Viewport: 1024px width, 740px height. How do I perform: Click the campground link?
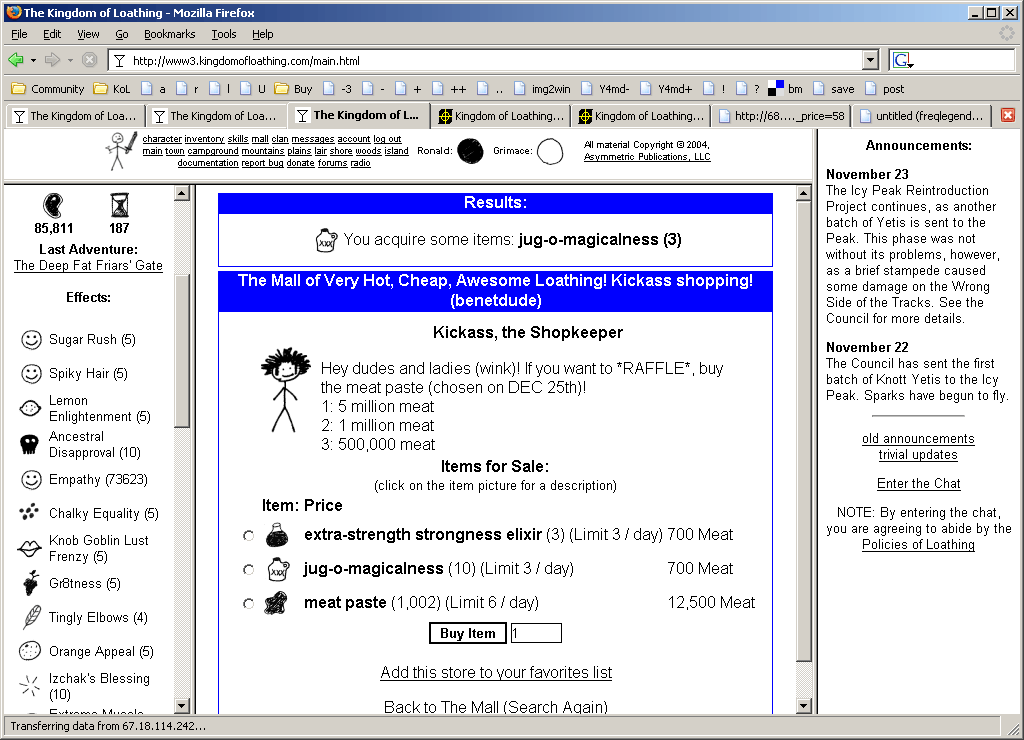pos(213,151)
